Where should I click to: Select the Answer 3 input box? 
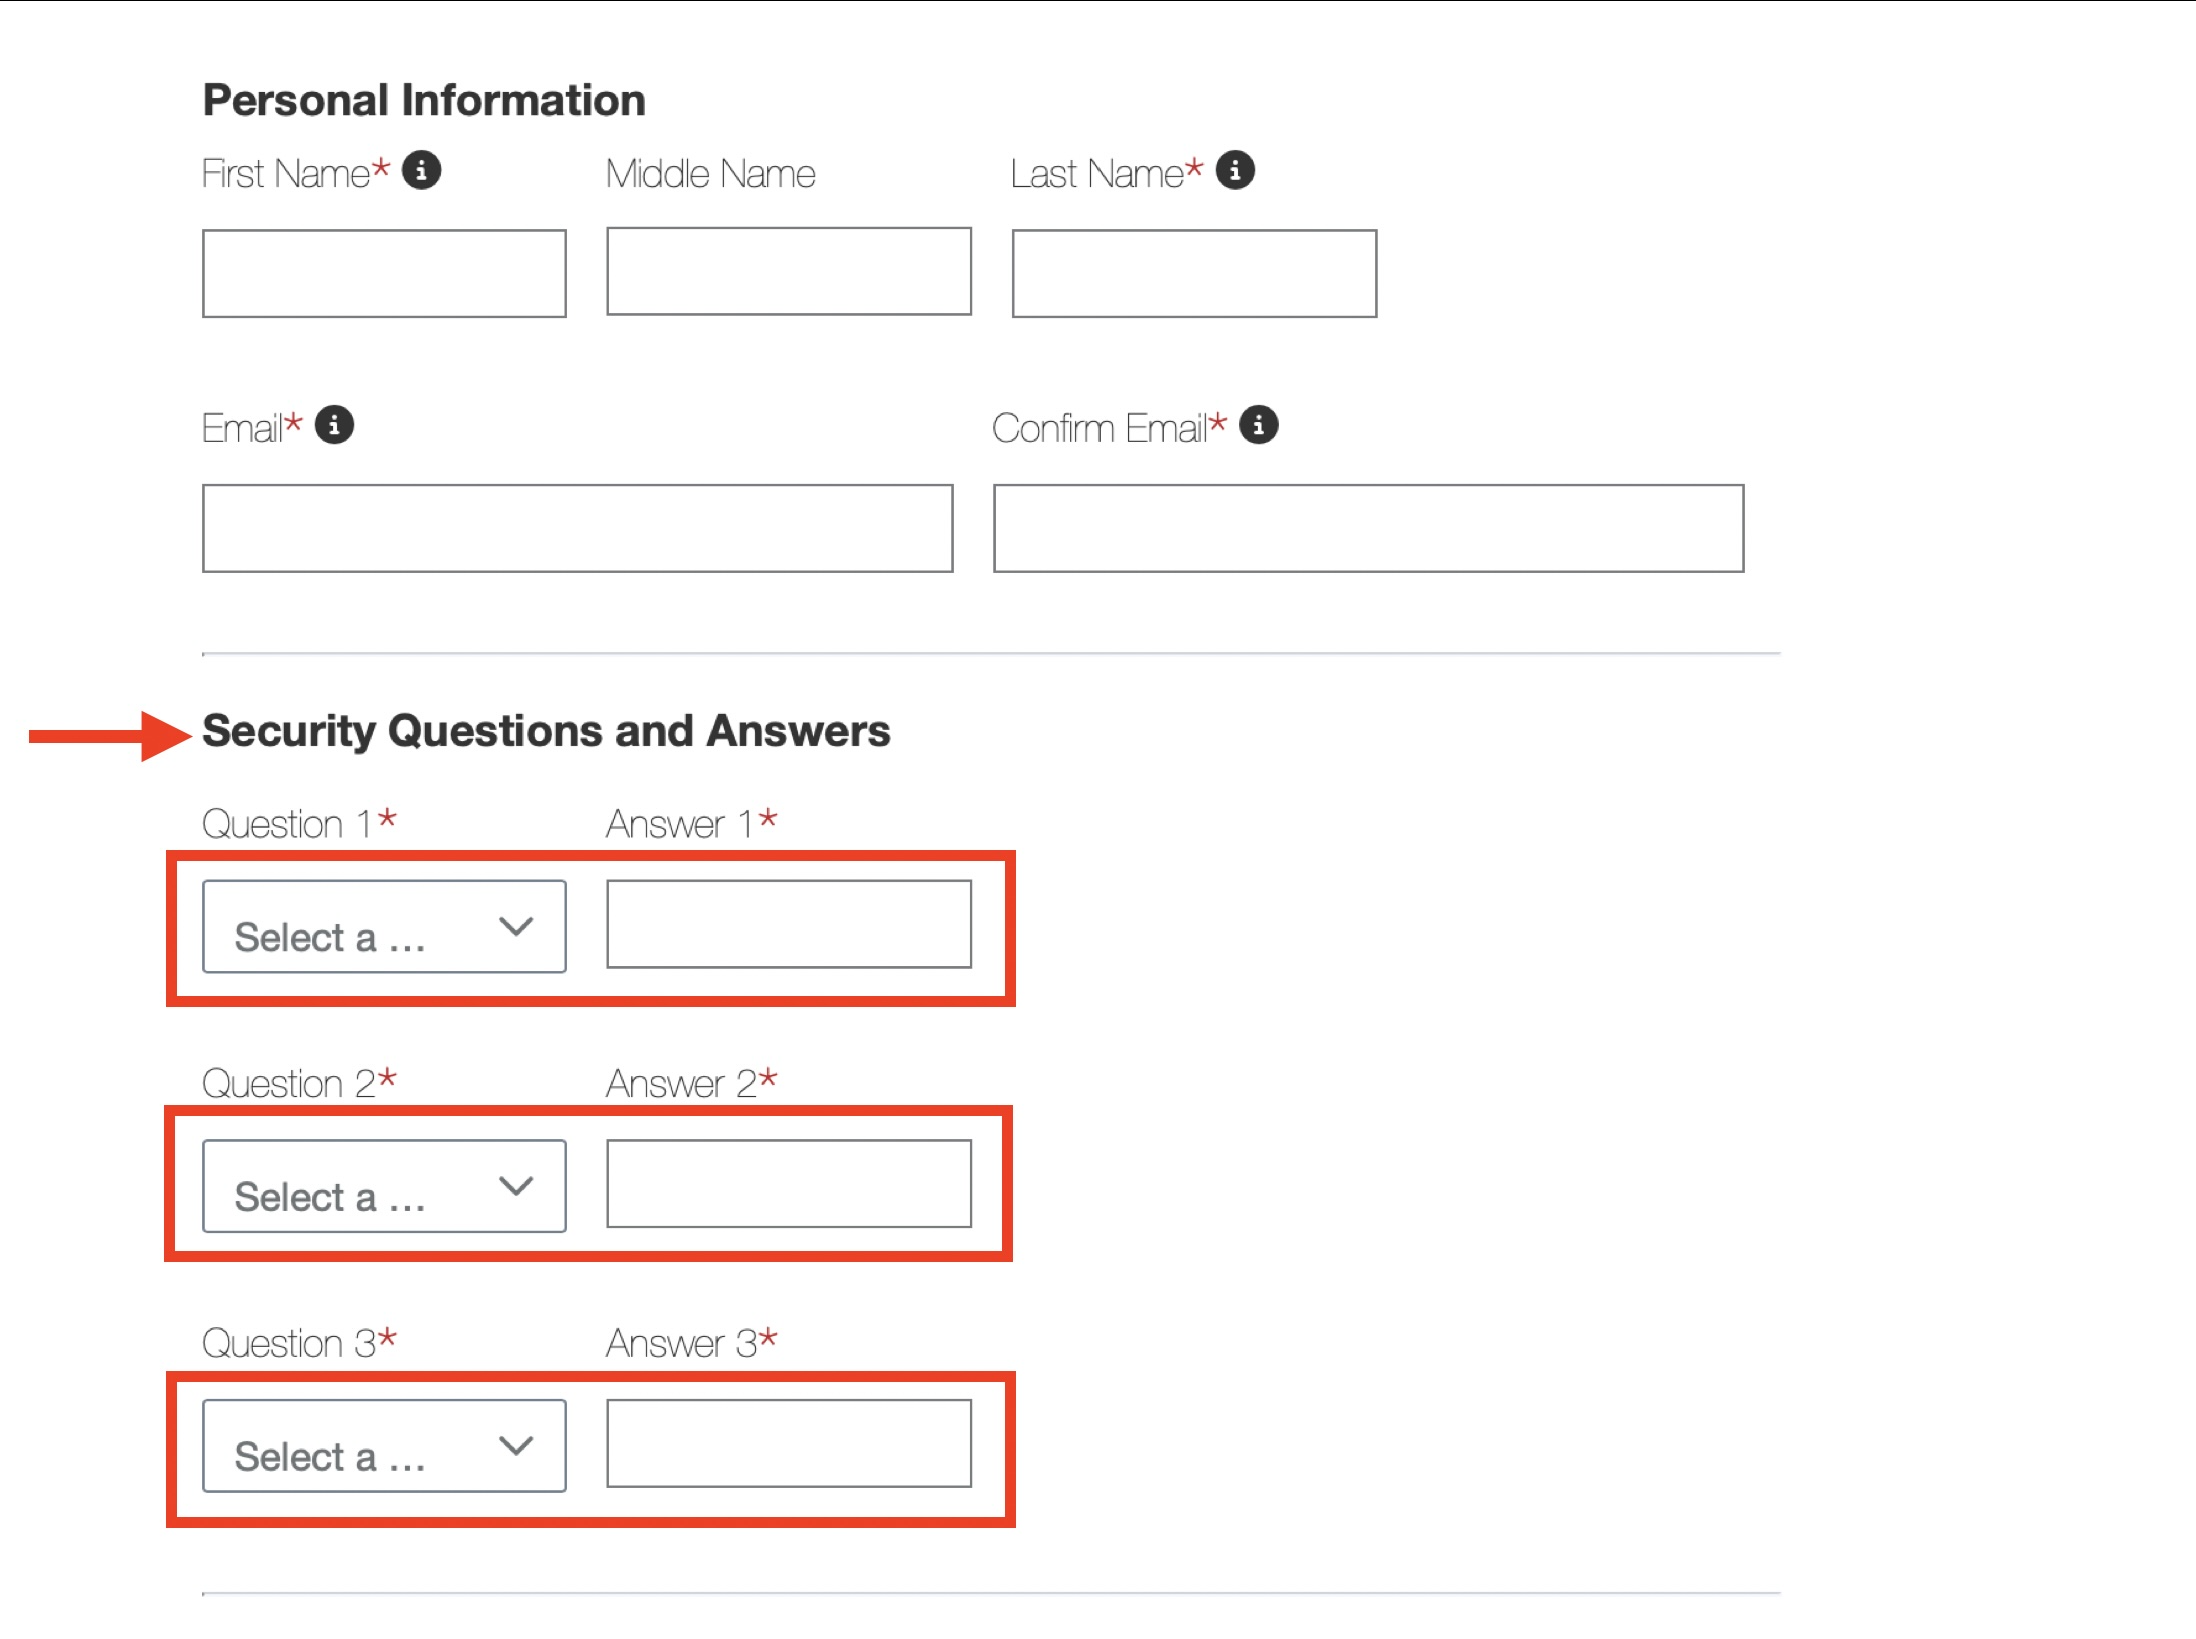tap(788, 1444)
